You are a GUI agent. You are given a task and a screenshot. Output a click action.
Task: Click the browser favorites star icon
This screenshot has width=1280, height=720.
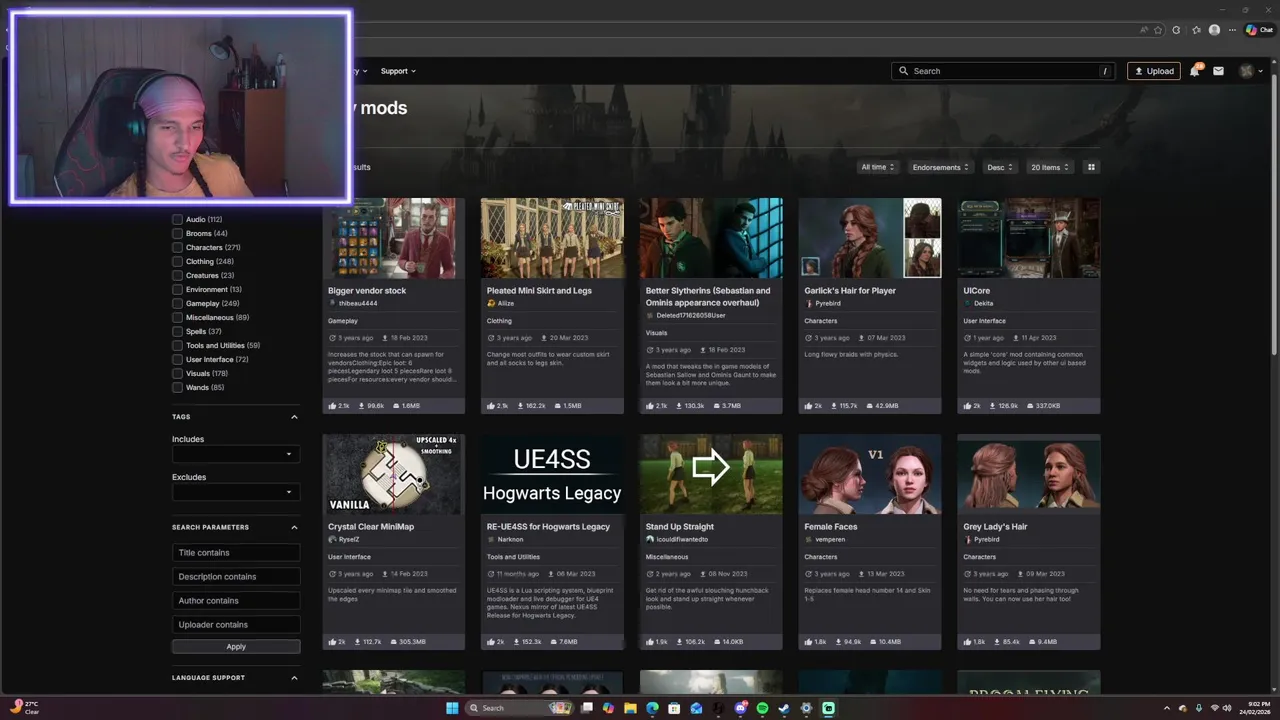pos(1159,30)
